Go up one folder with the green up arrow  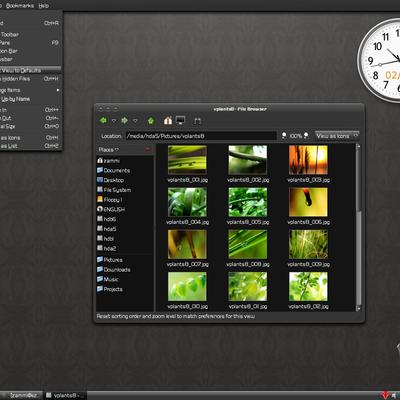(151, 121)
